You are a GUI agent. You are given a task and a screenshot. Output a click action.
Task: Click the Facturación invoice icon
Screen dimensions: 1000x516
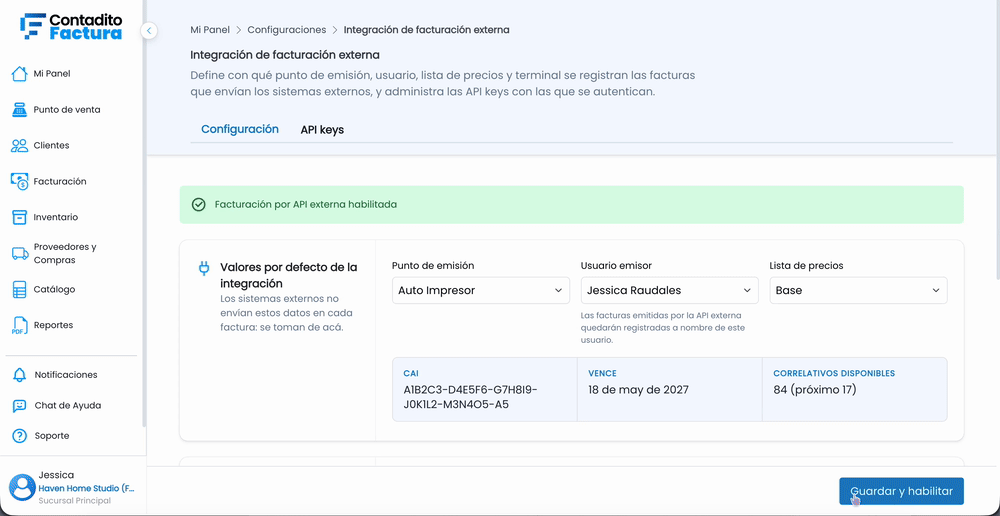(20, 182)
